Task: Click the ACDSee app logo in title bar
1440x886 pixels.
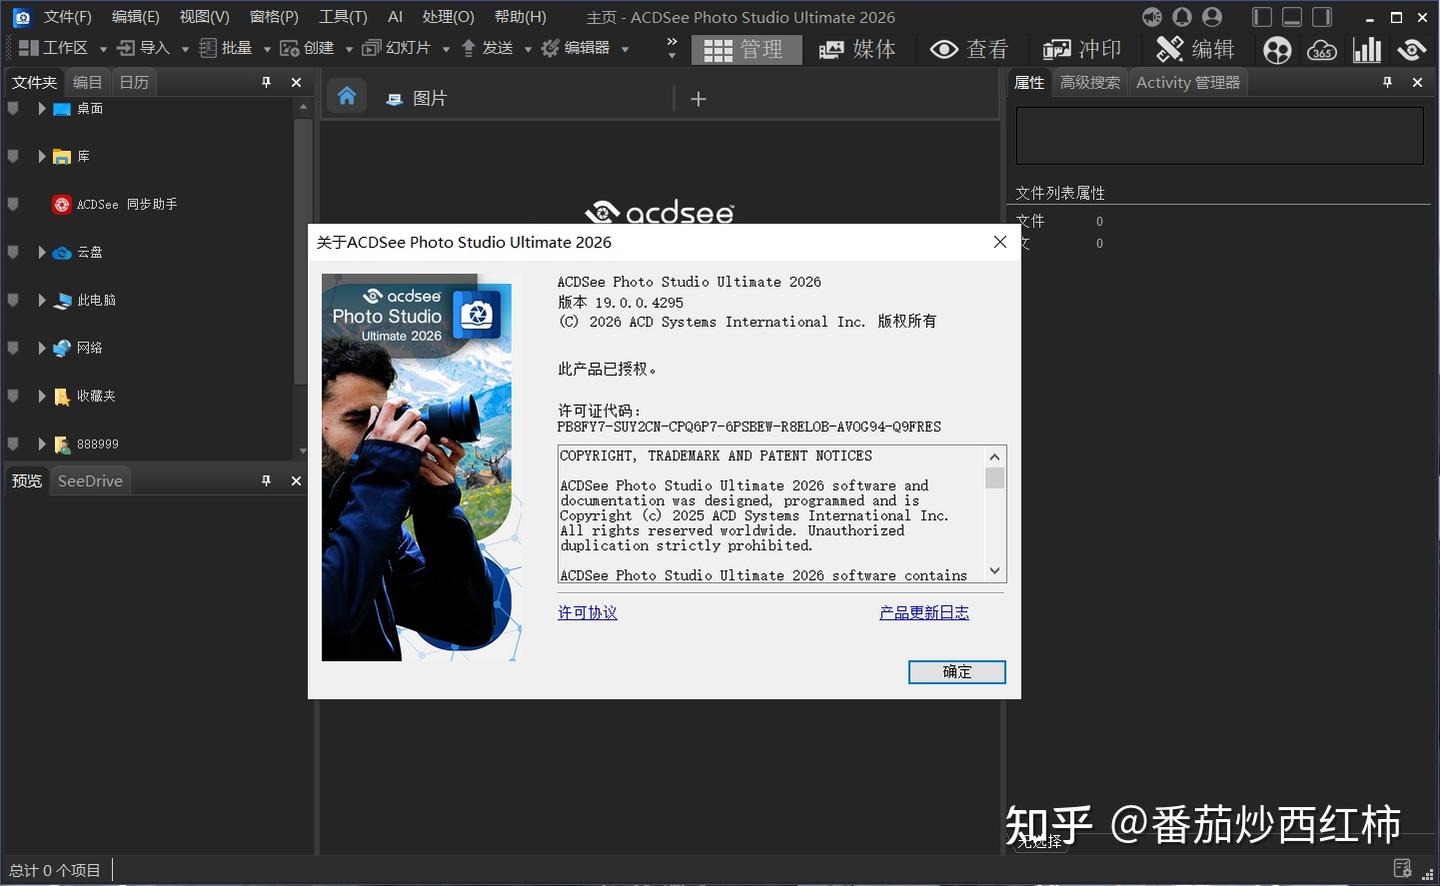Action: pyautogui.click(x=21, y=17)
